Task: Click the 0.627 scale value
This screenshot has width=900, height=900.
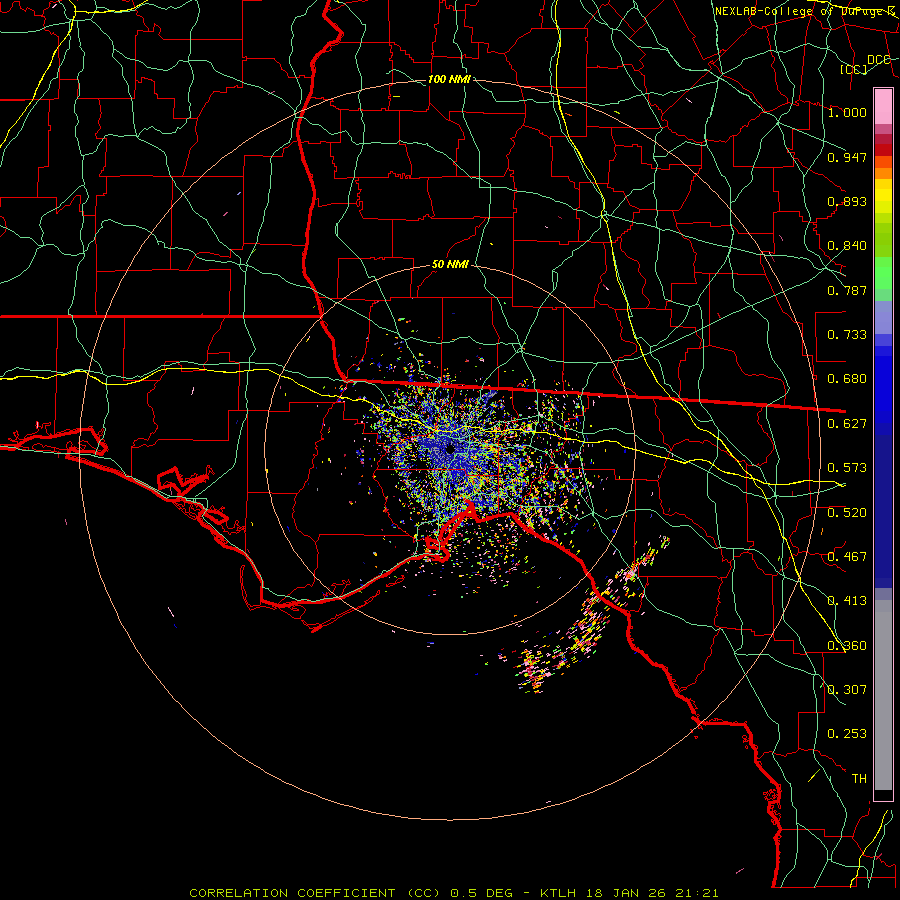Action: coord(847,424)
